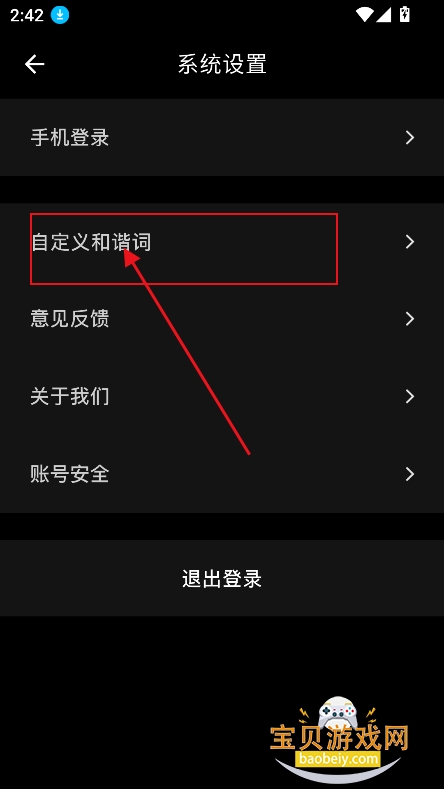Tap the download notification icon in status bar
Image resolution: width=444 pixels, height=789 pixels.
tap(60, 16)
